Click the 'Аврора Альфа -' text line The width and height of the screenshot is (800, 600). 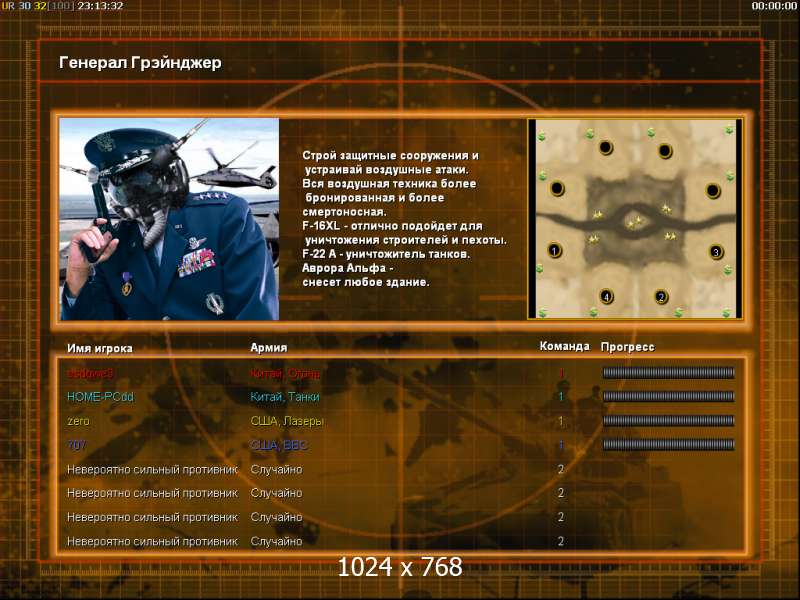point(348,268)
